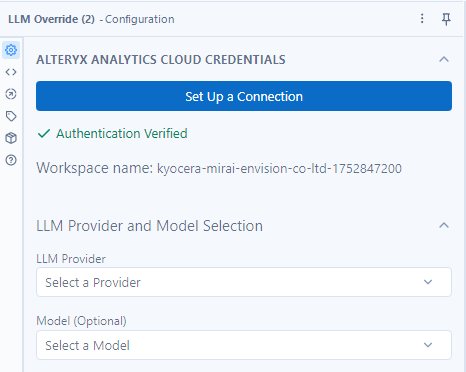Click the LLM Provider and Model Selection heading
The image size is (466, 372).
(149, 226)
